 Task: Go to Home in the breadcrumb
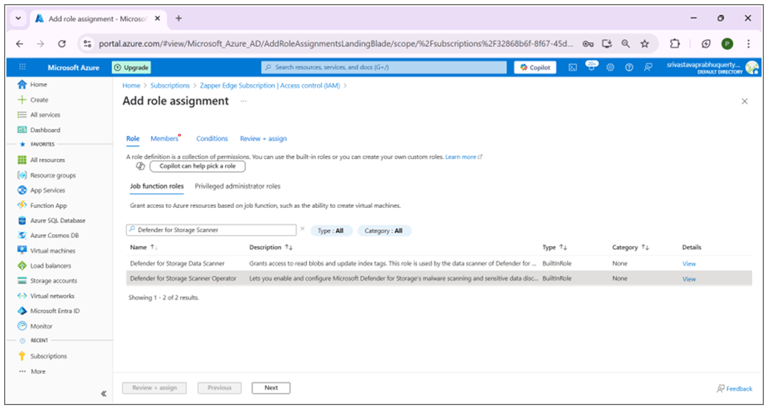pyautogui.click(x=131, y=85)
